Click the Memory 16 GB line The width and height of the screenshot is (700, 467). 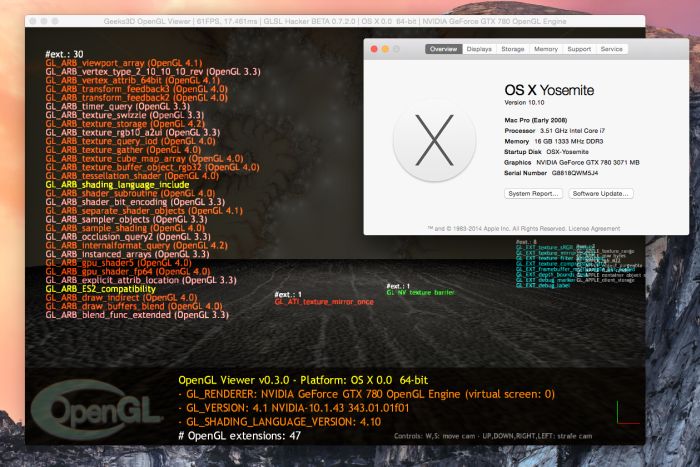[x=554, y=142]
